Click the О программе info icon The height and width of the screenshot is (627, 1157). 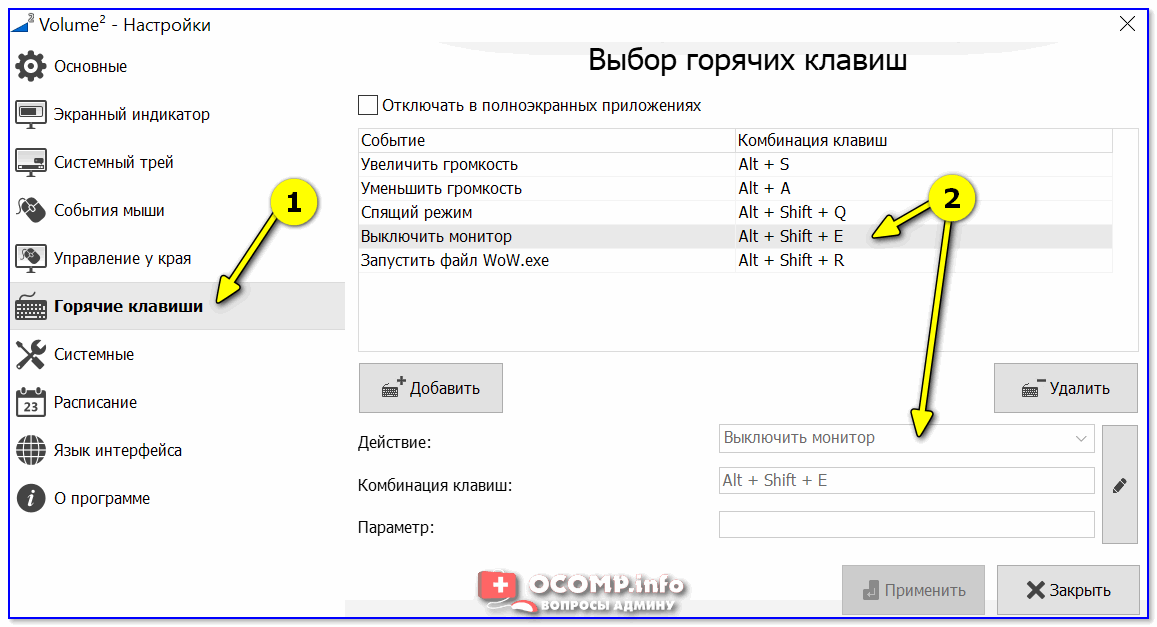(x=31, y=499)
